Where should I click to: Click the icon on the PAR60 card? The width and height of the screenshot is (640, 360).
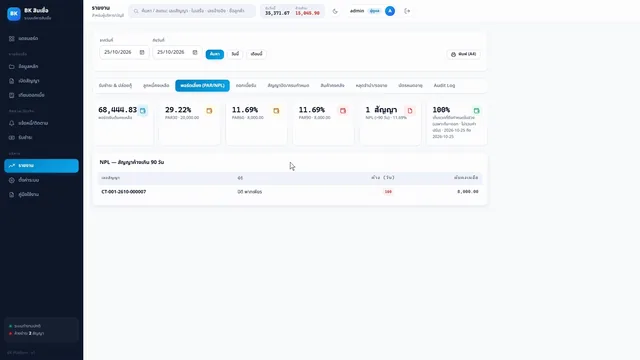pos(276,111)
